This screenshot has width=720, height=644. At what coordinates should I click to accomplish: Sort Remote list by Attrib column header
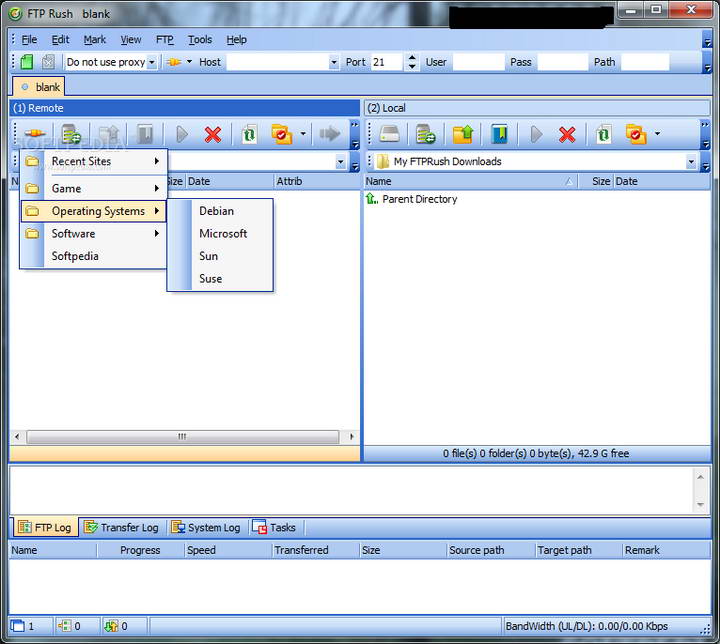click(317, 181)
